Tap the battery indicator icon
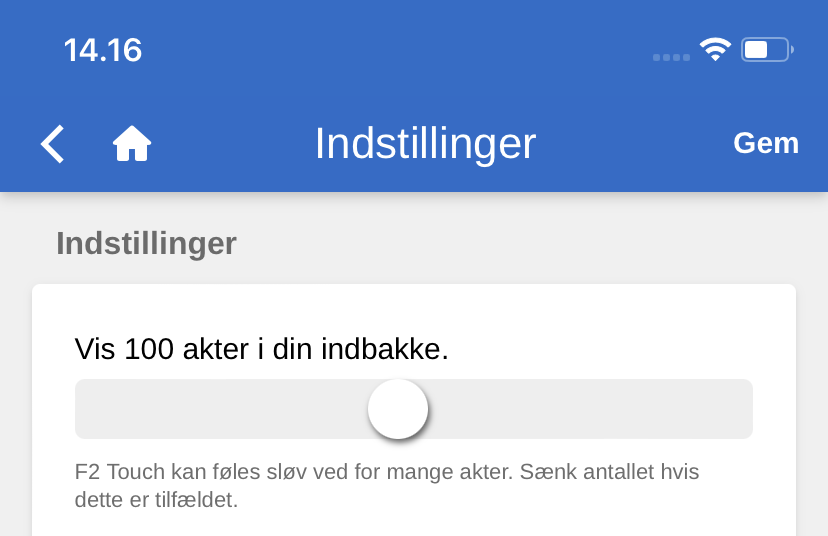 click(x=766, y=49)
